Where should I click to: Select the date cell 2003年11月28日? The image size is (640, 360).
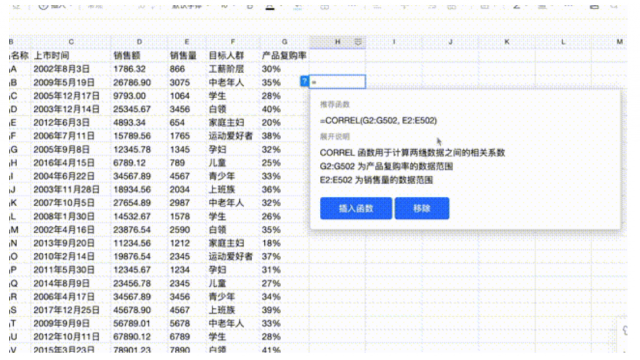coord(71,189)
